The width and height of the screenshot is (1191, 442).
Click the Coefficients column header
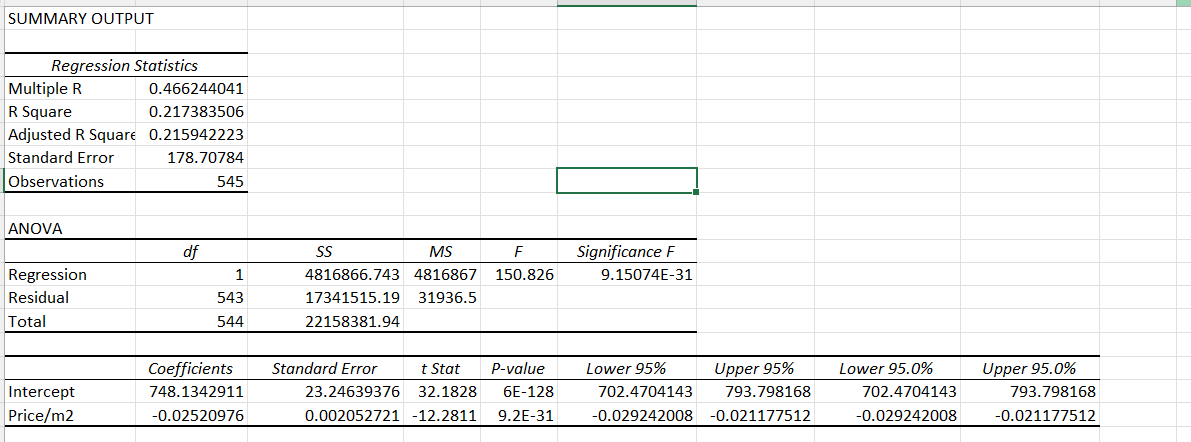[x=190, y=369]
